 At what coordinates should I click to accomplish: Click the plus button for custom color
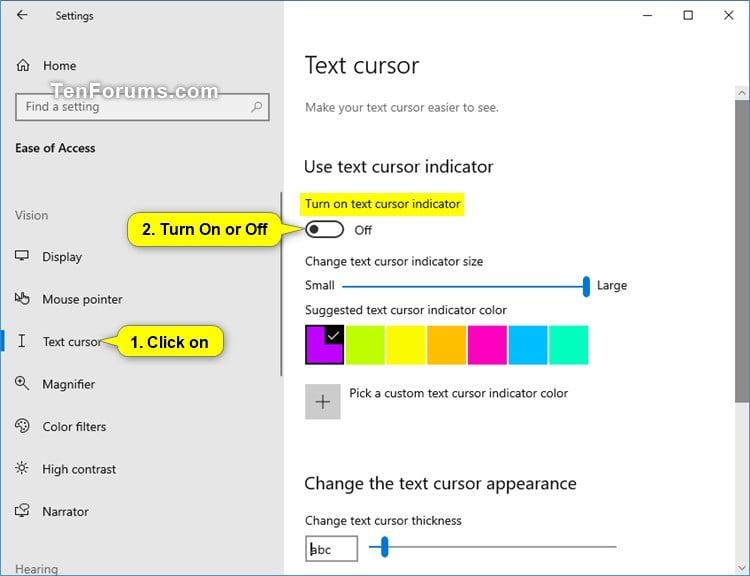click(323, 401)
